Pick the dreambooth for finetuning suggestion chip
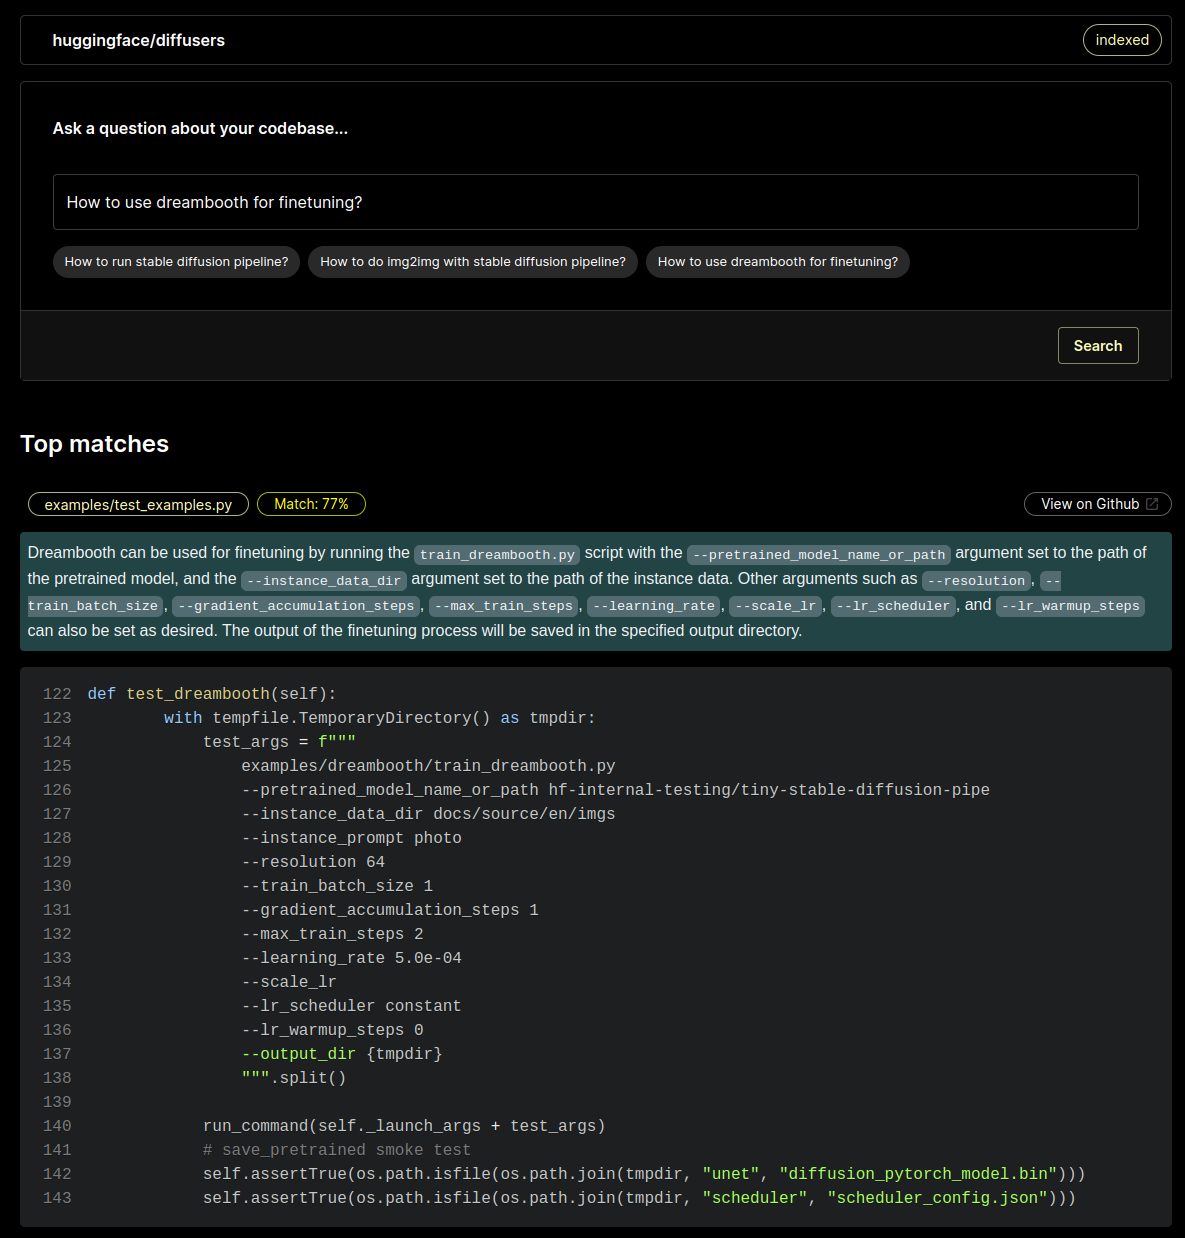 point(777,262)
